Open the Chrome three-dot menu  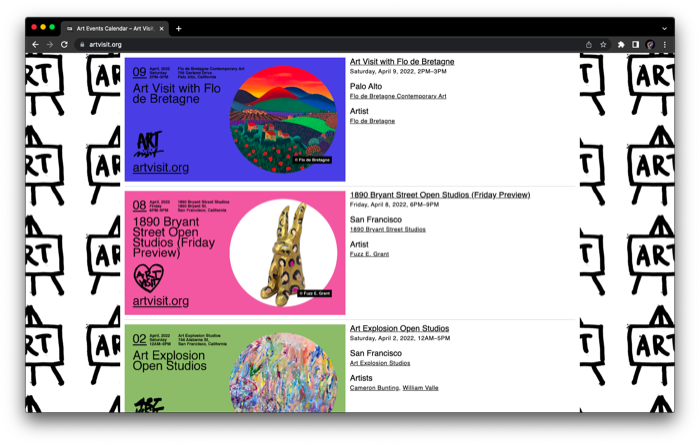pyautogui.click(x=665, y=45)
